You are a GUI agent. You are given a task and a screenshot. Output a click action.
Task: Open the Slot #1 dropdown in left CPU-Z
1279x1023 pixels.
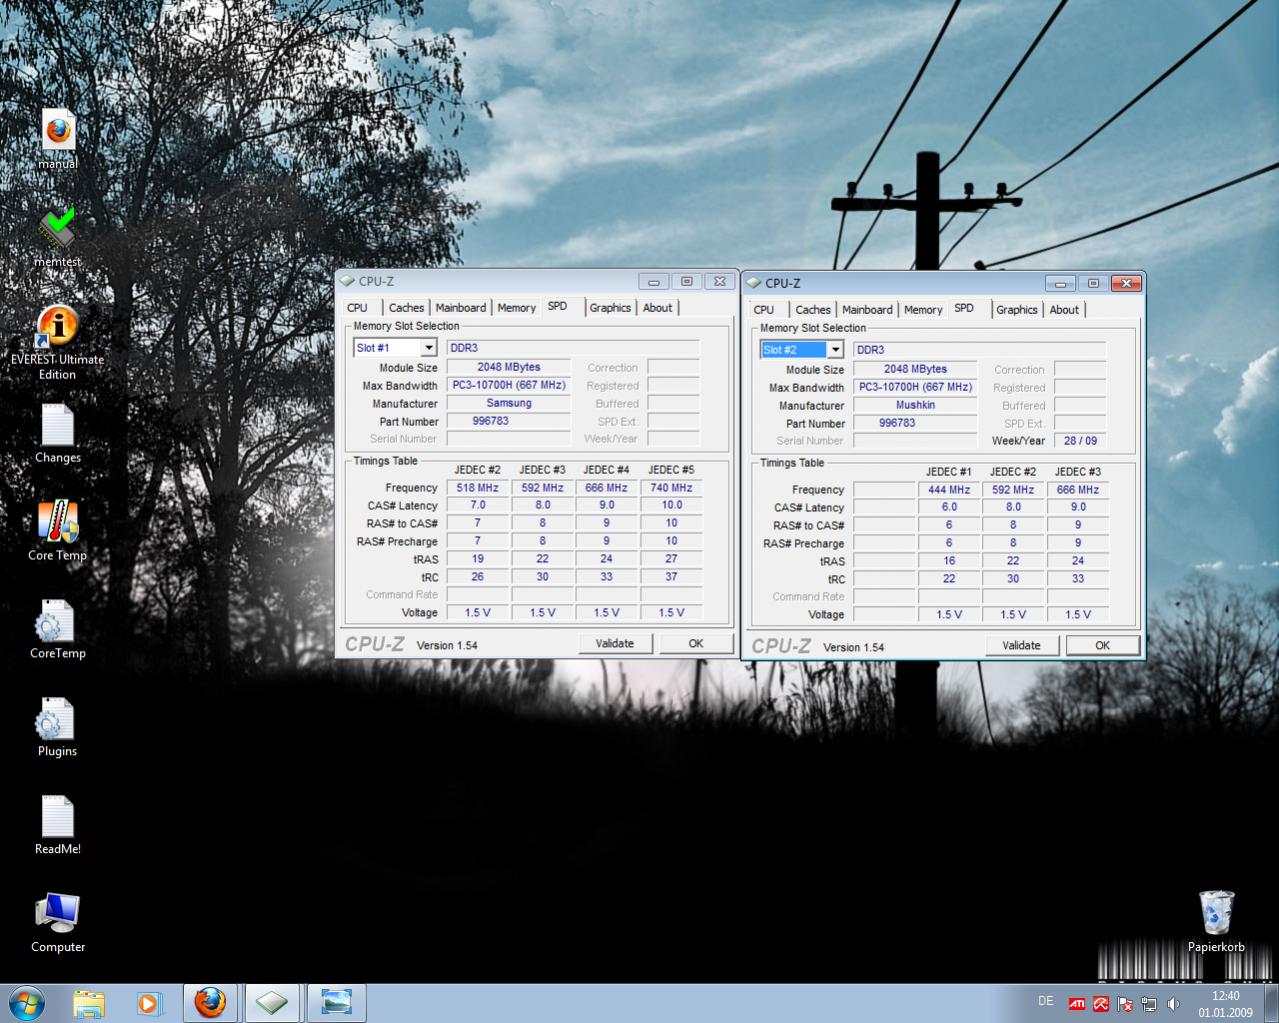coord(429,348)
